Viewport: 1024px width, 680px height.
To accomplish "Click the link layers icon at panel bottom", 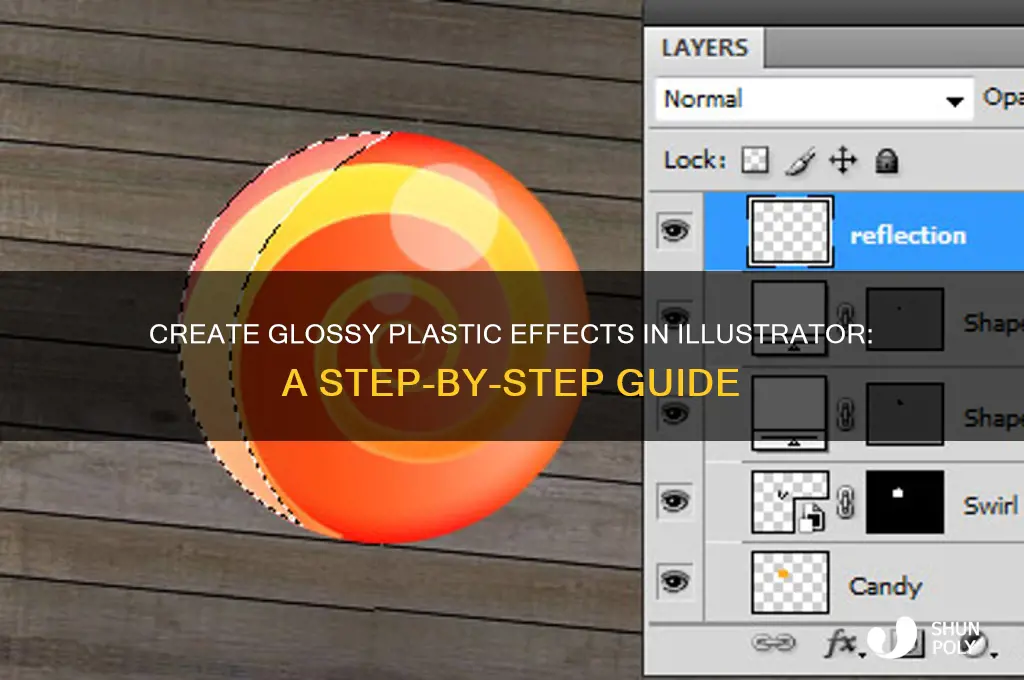I will pyautogui.click(x=773, y=643).
